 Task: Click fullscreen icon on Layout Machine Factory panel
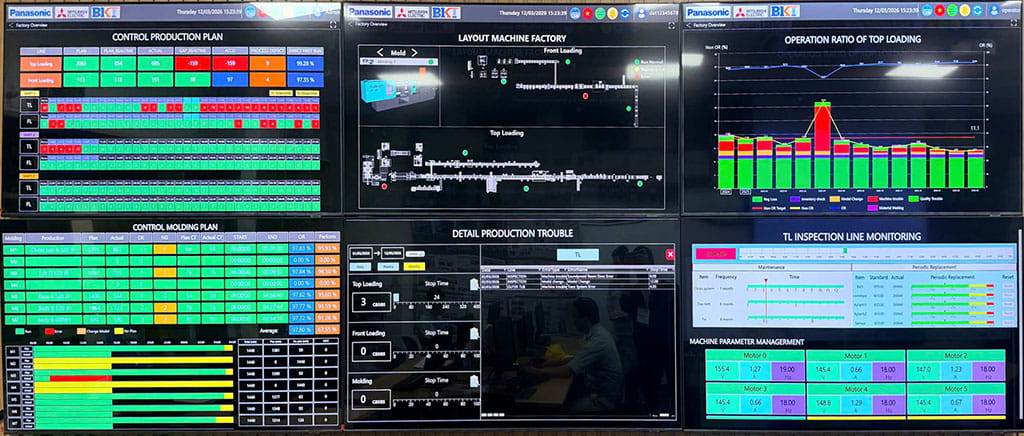click(672, 23)
